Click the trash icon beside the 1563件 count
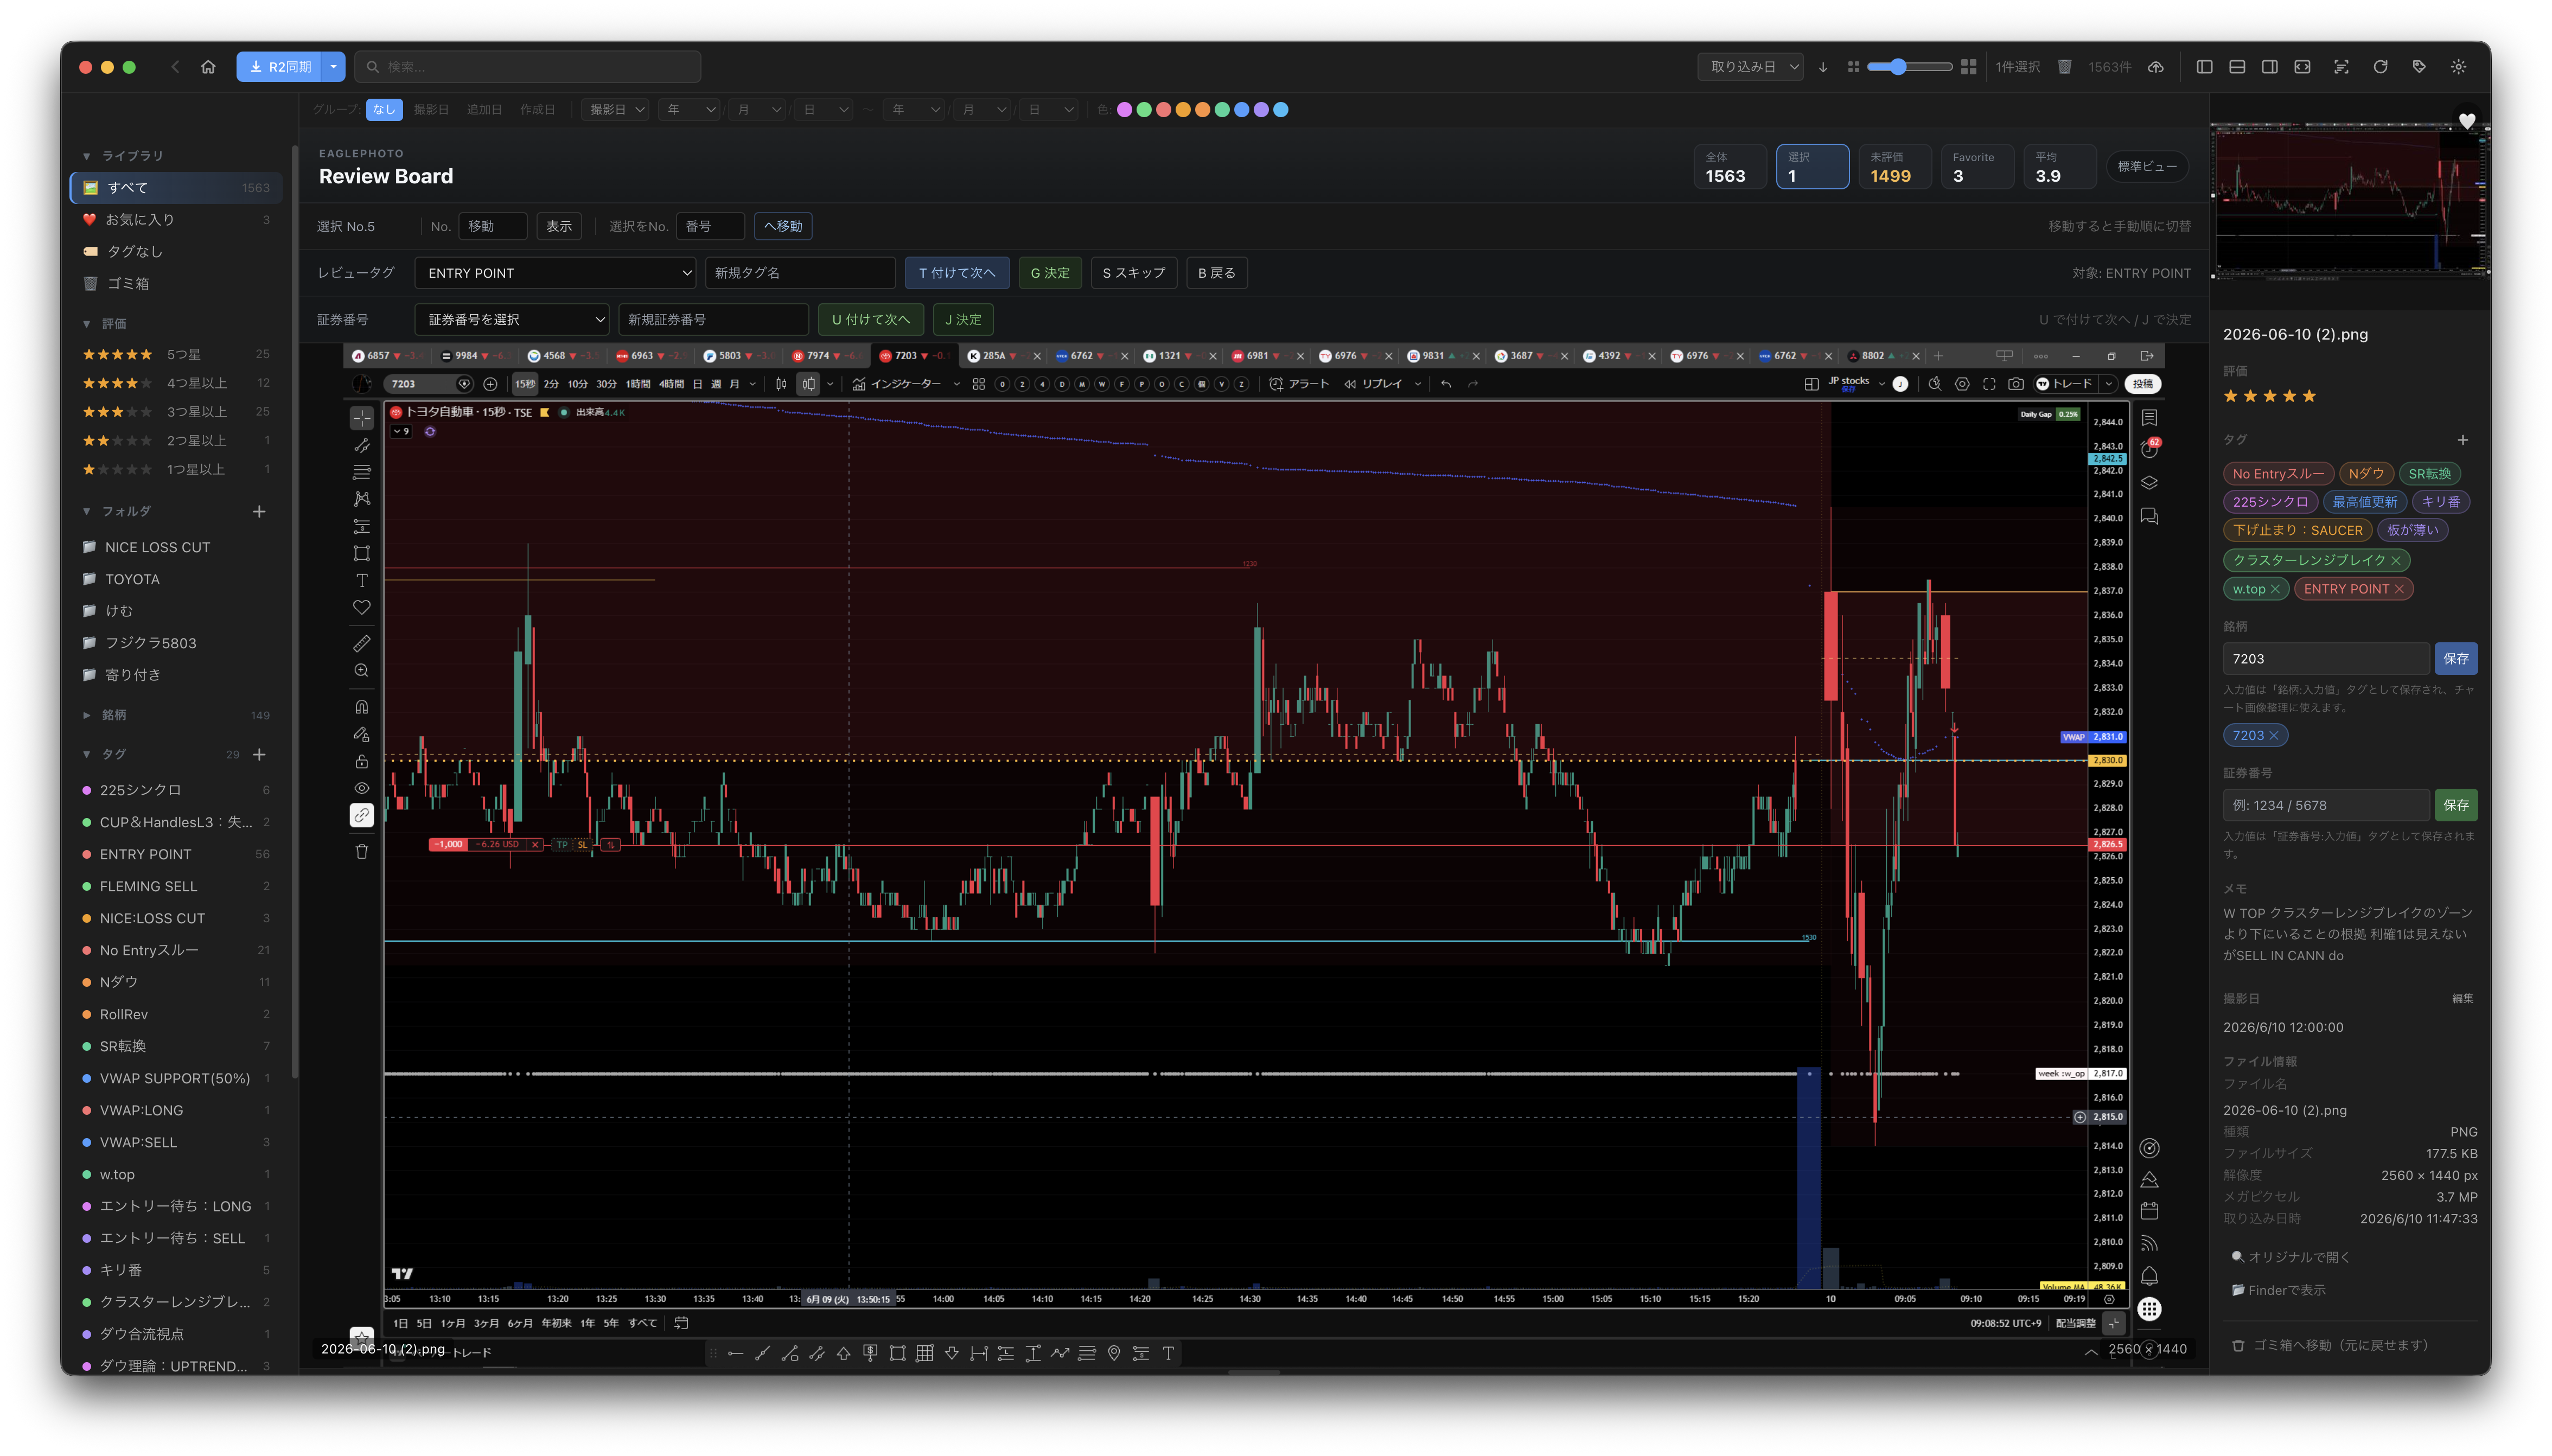This screenshot has height=1456, width=2552. [2064, 67]
